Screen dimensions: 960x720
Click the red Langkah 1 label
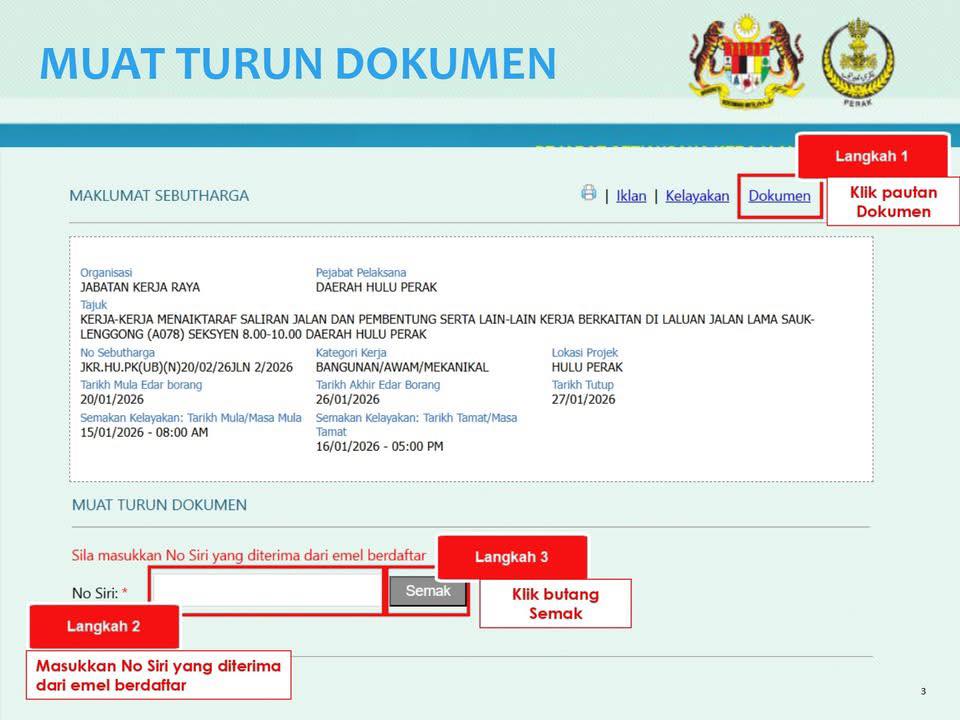pyautogui.click(x=871, y=156)
